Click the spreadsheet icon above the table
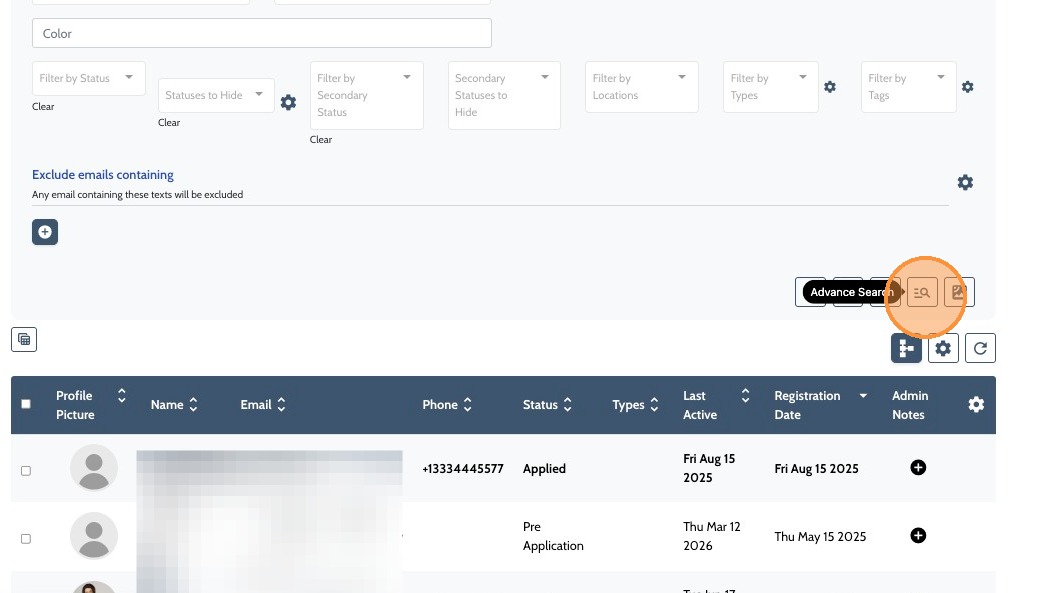Screen dimensions: 1062x593 24,339
